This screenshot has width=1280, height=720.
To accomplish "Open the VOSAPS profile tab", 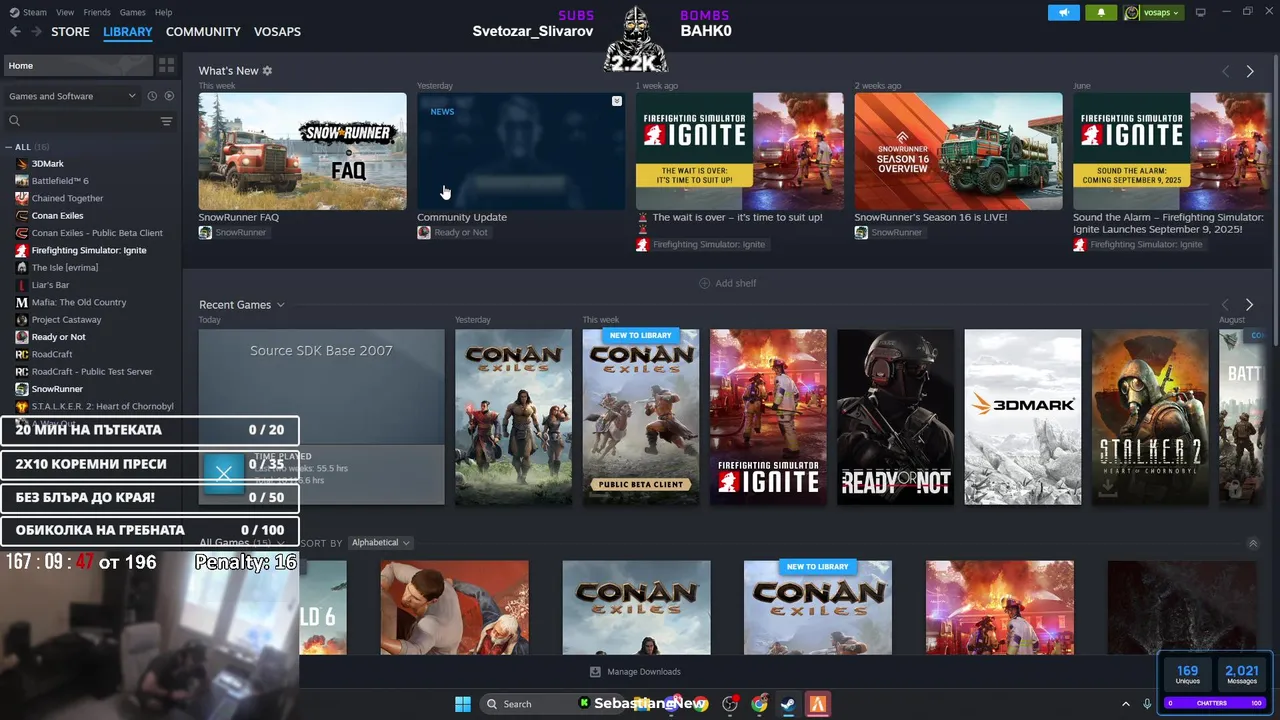I will coord(277,32).
